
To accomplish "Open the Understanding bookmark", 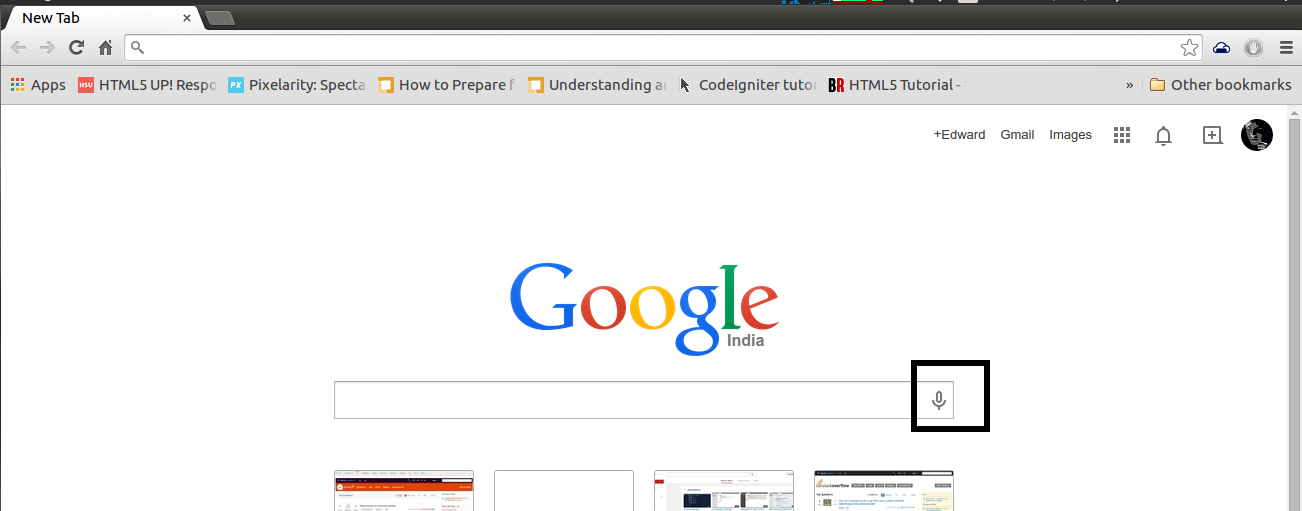I will (x=597, y=85).
